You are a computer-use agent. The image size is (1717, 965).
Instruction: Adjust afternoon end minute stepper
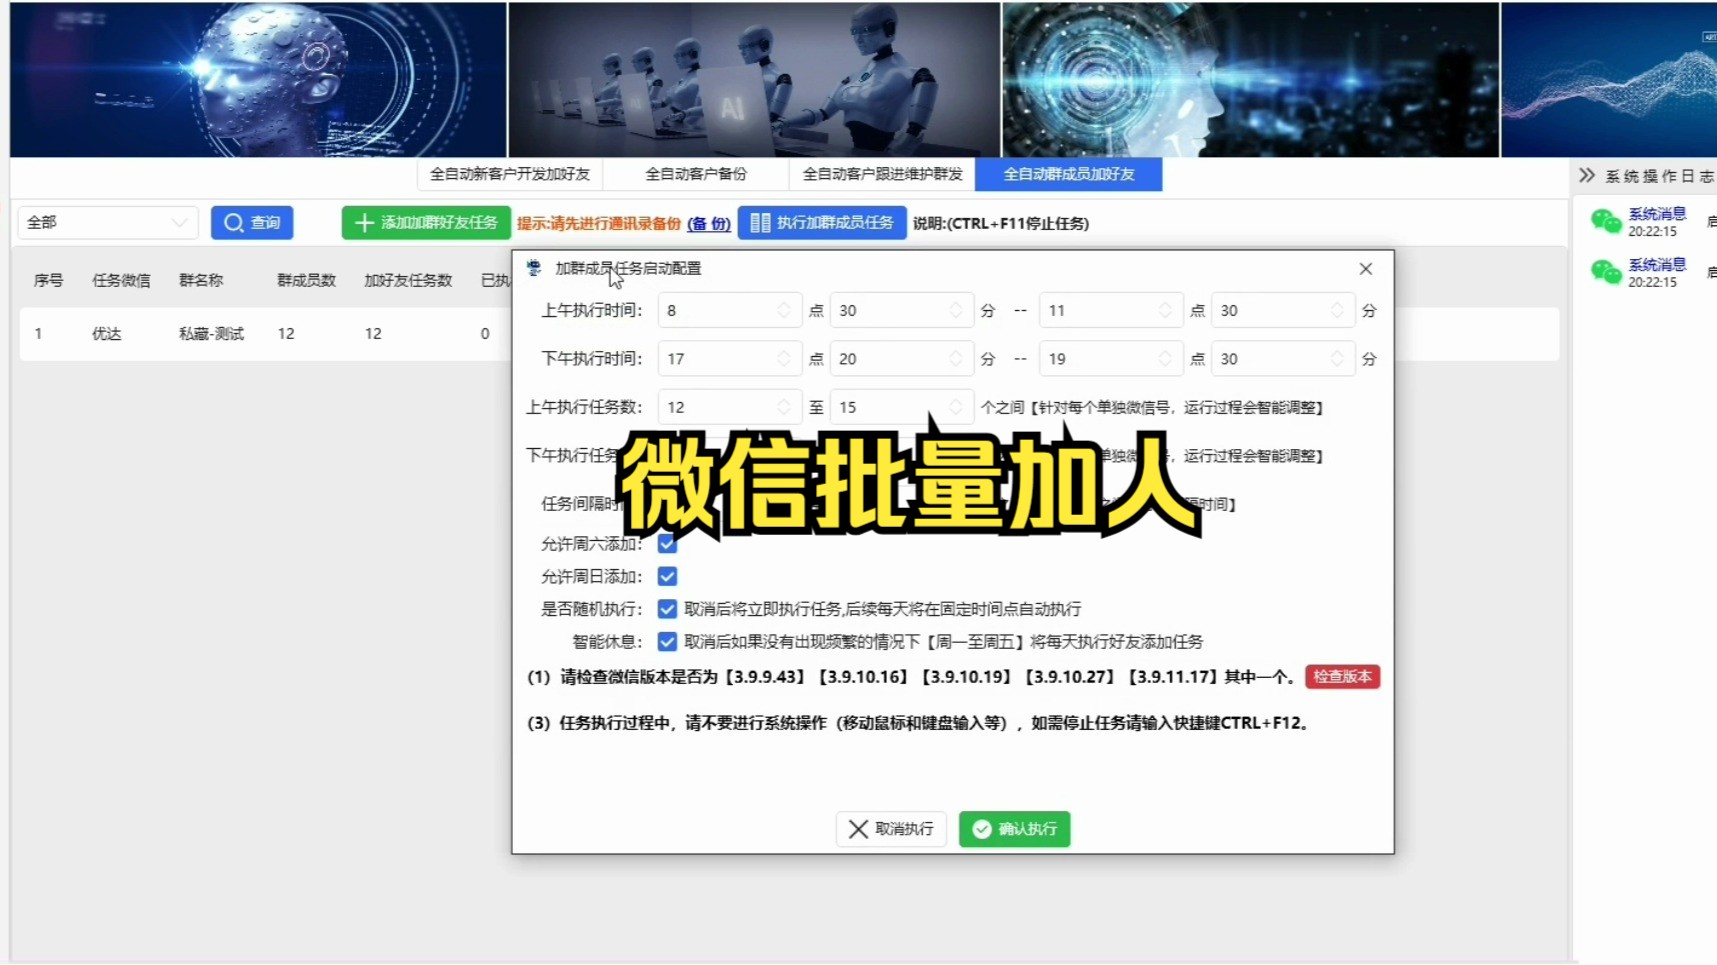(1337, 358)
